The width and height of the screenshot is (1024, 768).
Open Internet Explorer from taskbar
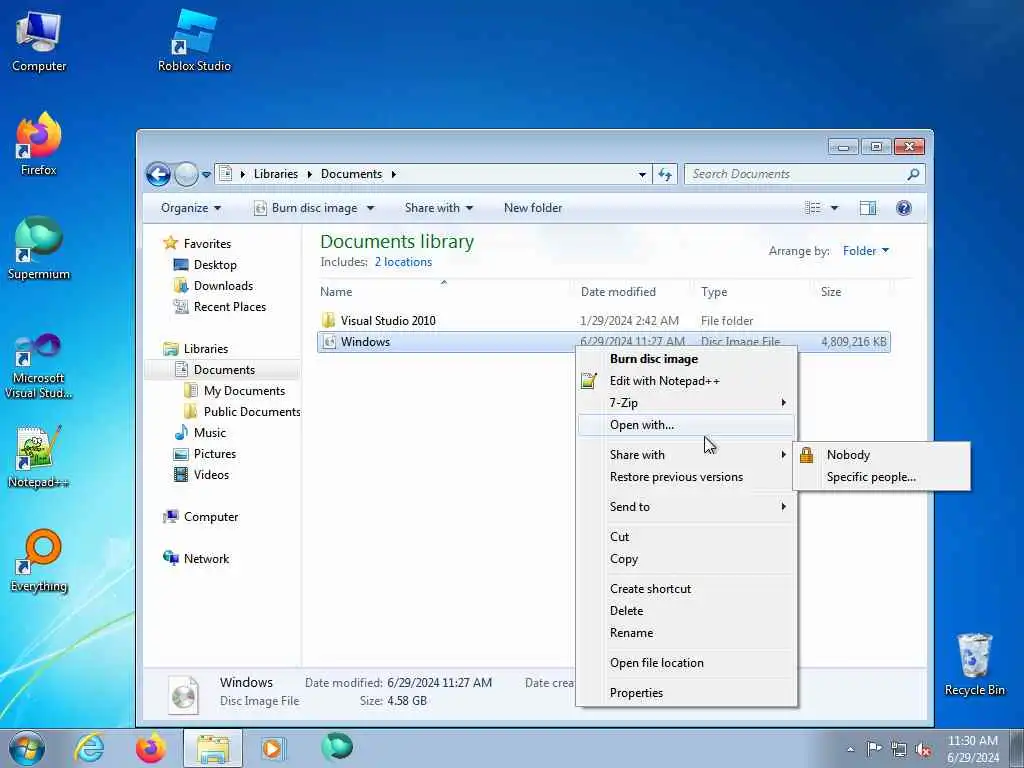click(x=89, y=748)
